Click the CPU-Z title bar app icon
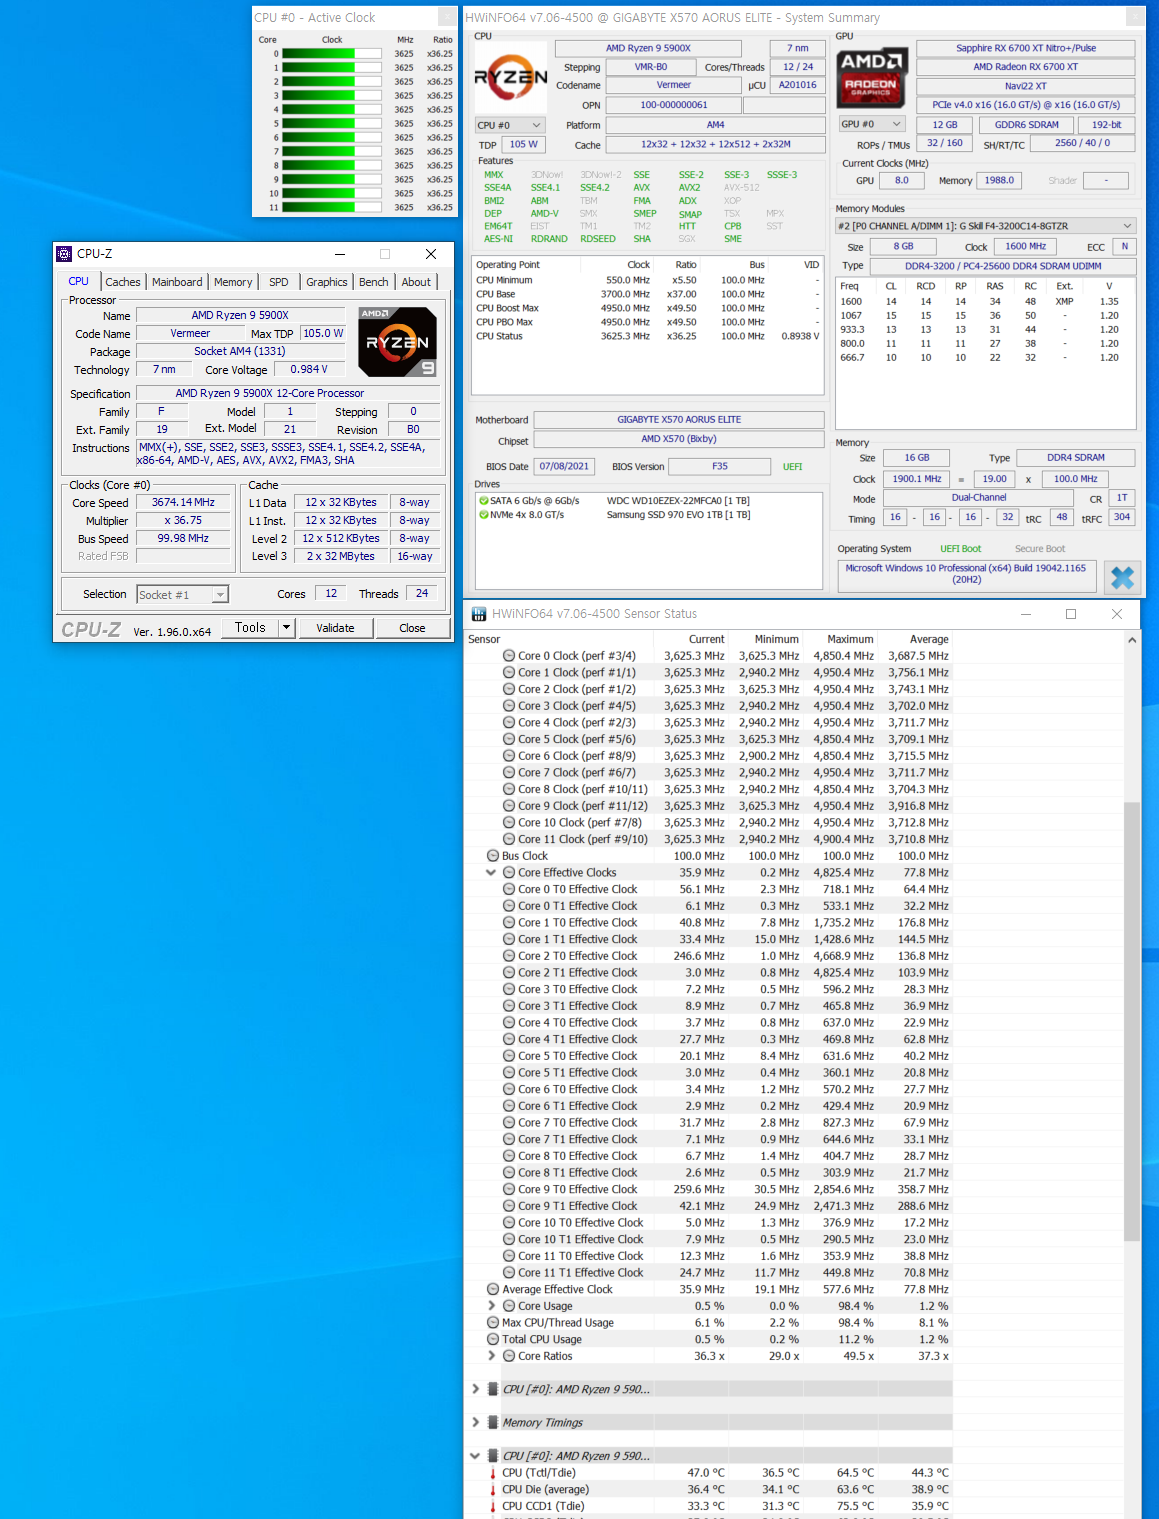The width and height of the screenshot is (1159, 1519). click(x=64, y=254)
